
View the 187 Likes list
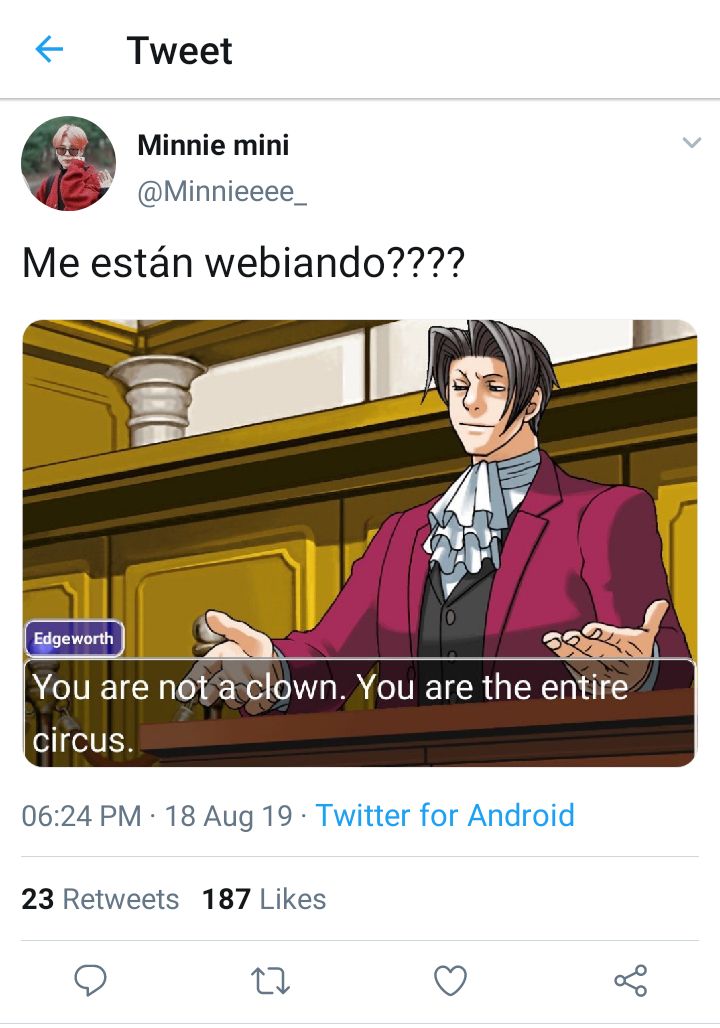[x=264, y=899]
